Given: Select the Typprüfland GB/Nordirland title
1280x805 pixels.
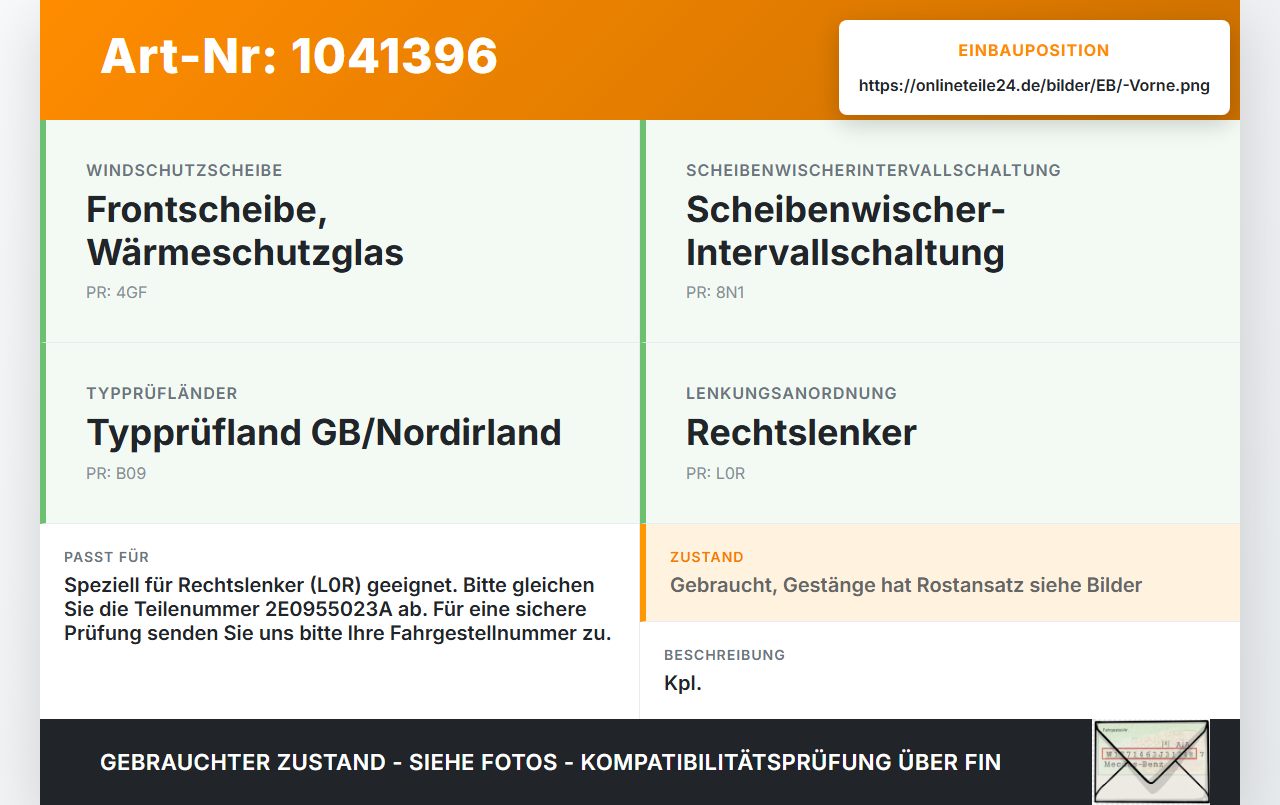Looking at the screenshot, I should point(324,433).
